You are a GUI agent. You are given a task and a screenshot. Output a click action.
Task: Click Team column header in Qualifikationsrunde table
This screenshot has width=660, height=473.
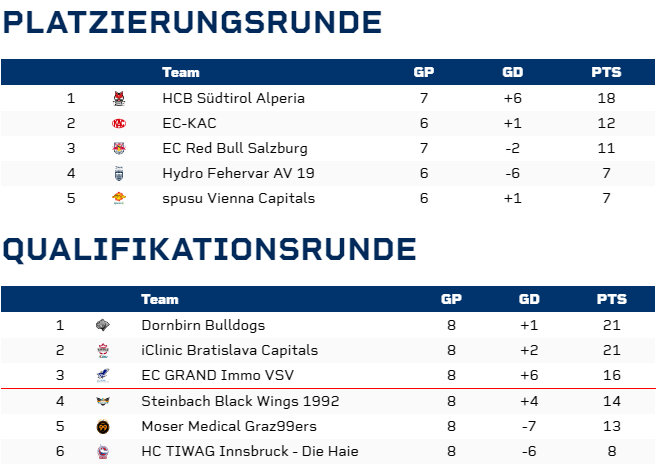(x=160, y=299)
